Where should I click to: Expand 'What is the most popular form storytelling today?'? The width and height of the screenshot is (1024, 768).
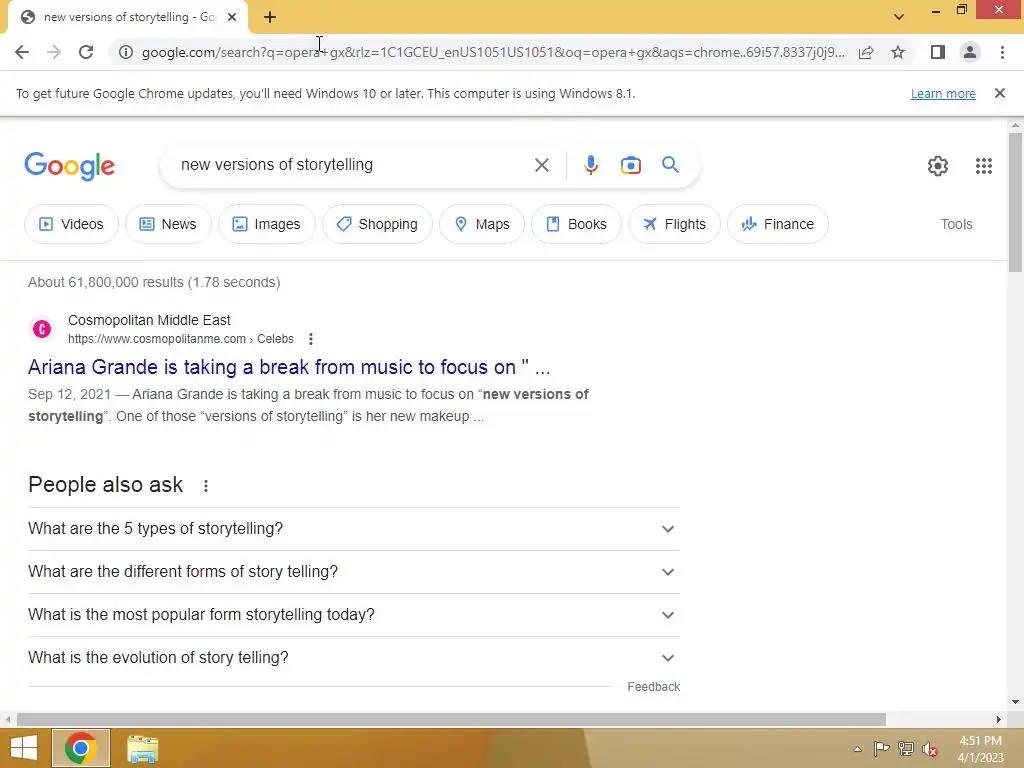point(353,615)
